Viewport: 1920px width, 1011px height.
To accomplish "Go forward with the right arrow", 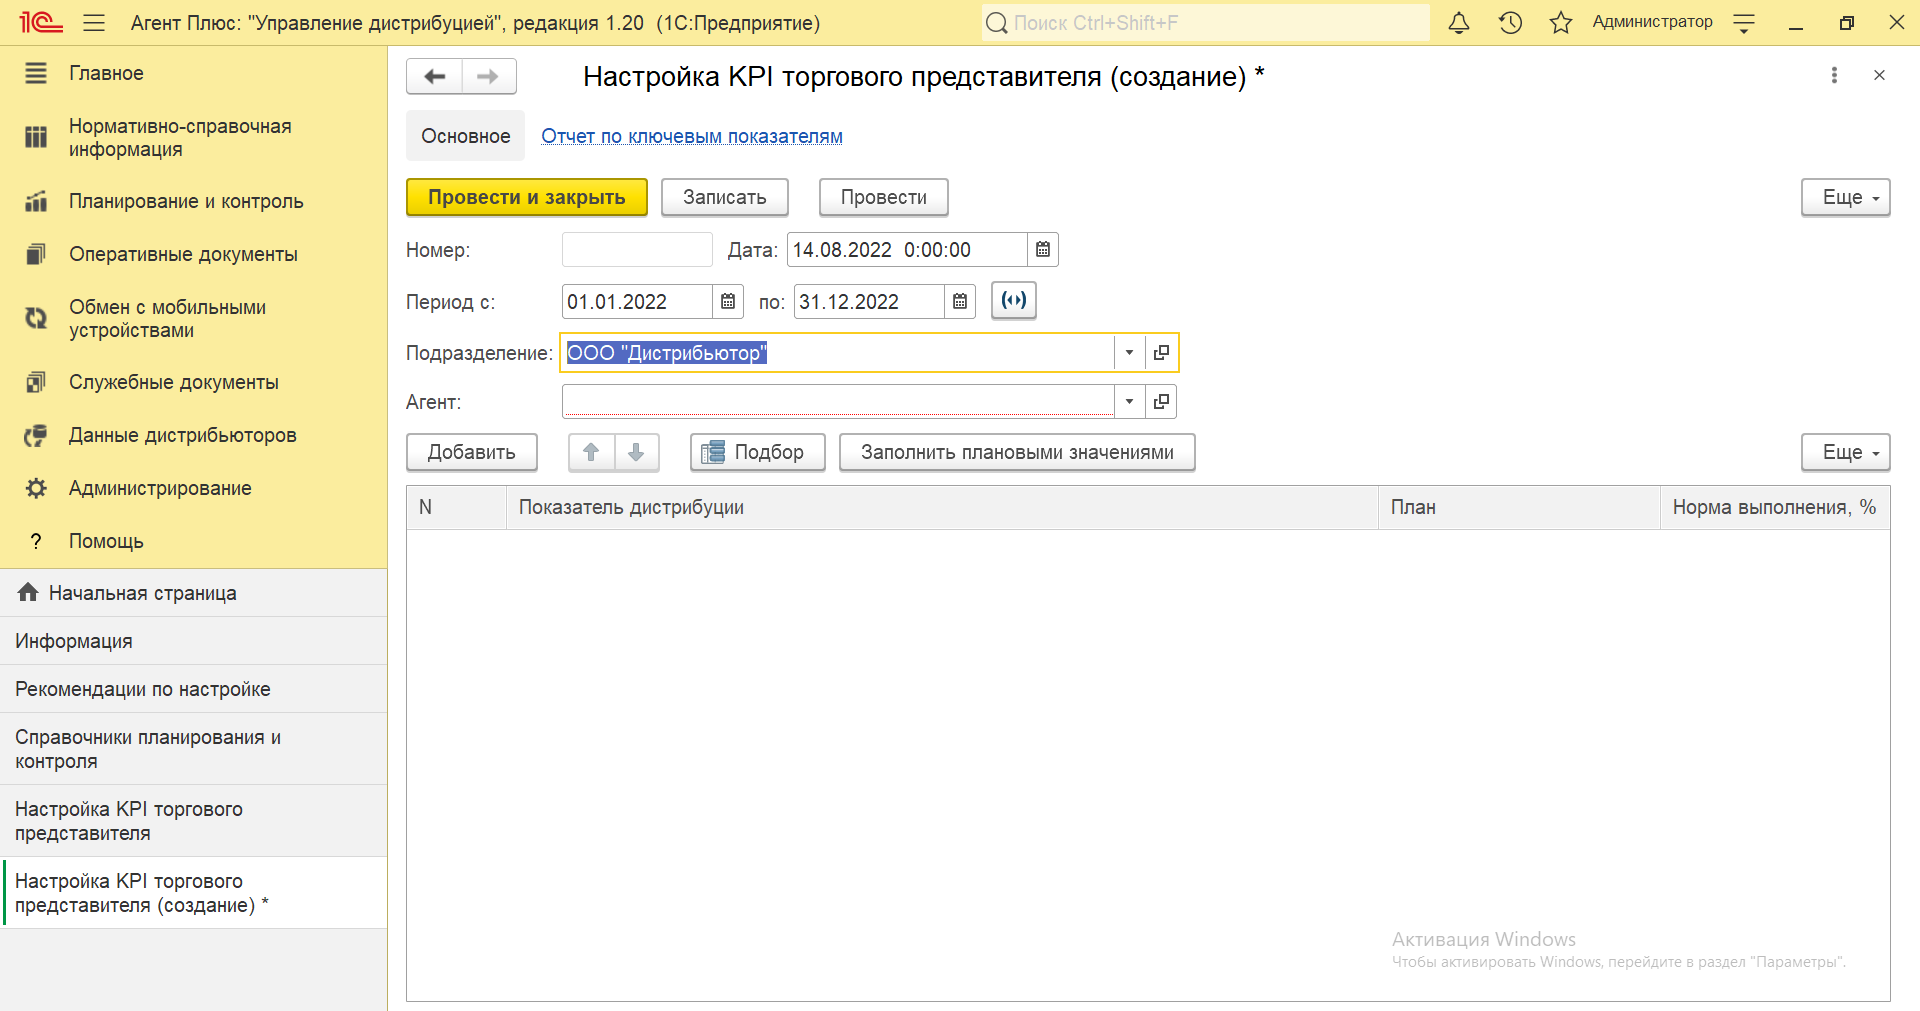I will click(x=488, y=76).
